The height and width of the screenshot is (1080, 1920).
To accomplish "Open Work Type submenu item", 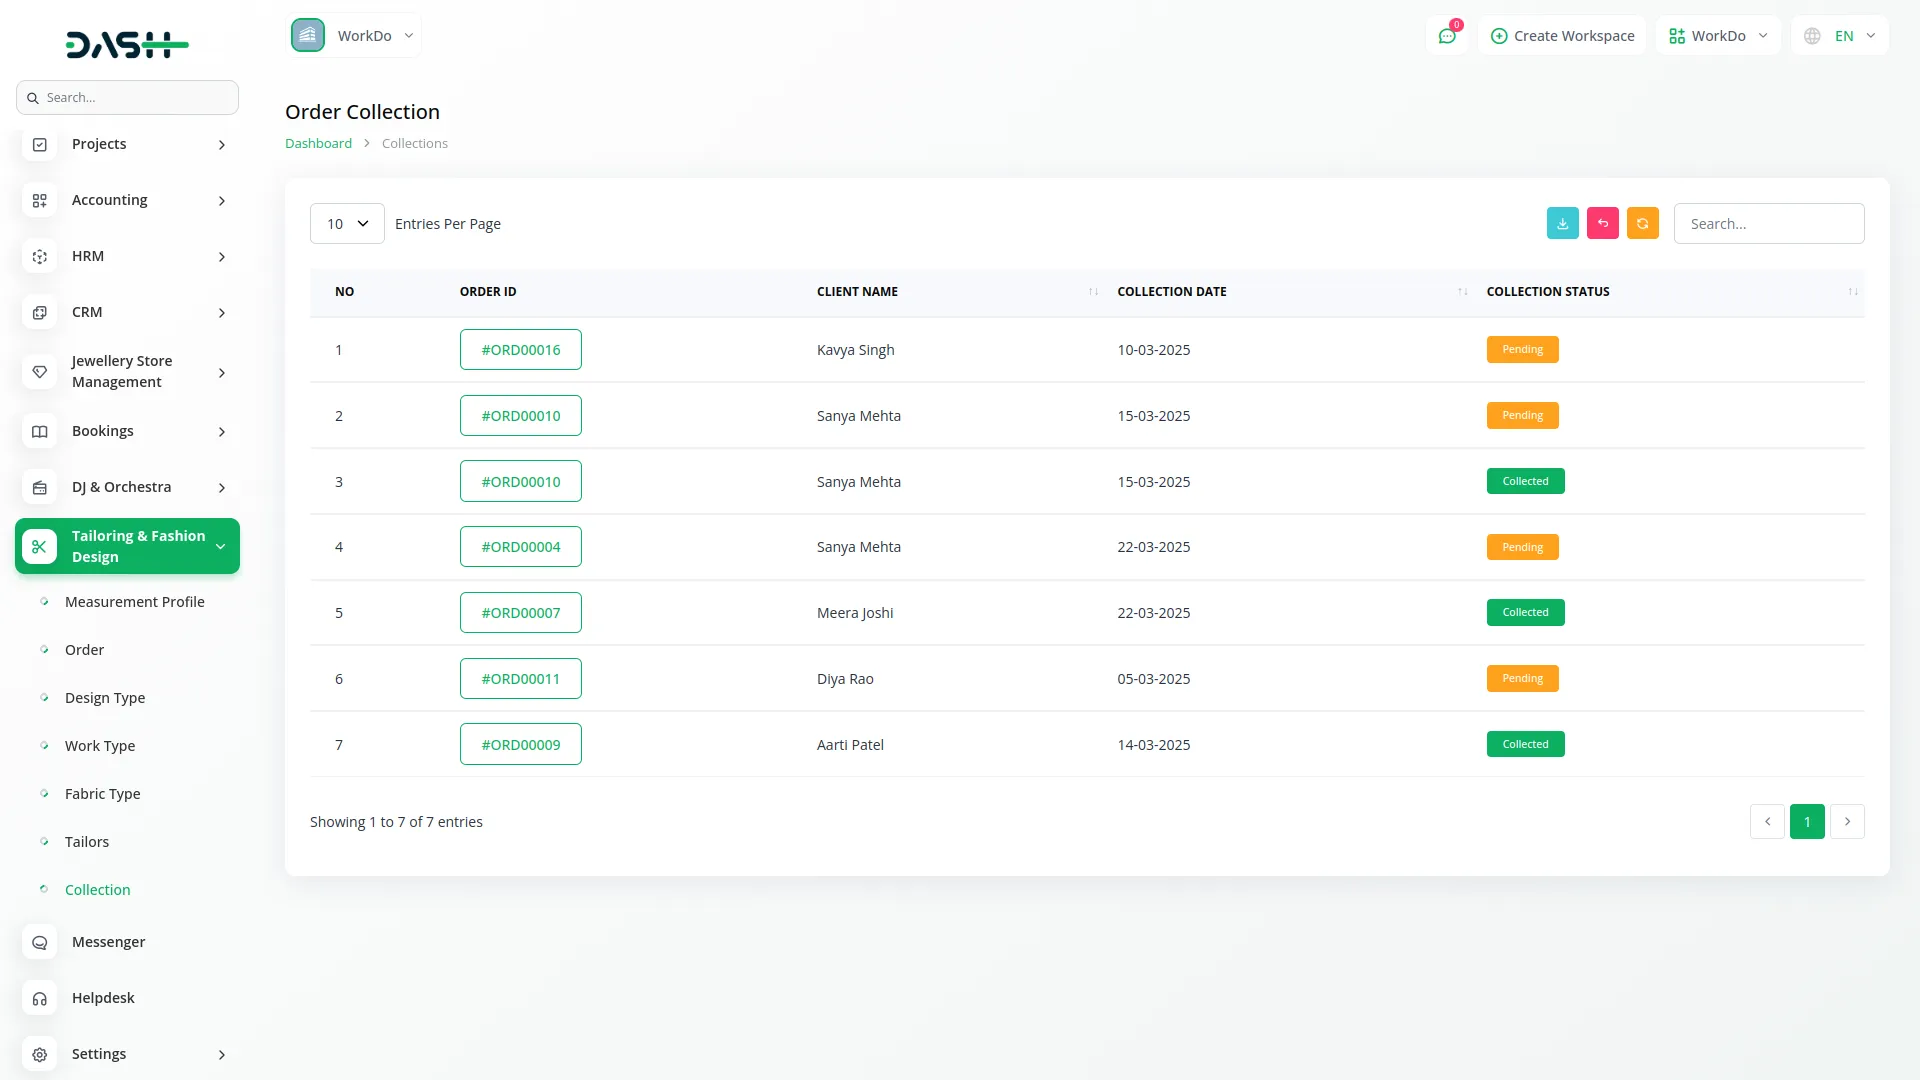I will click(x=100, y=746).
